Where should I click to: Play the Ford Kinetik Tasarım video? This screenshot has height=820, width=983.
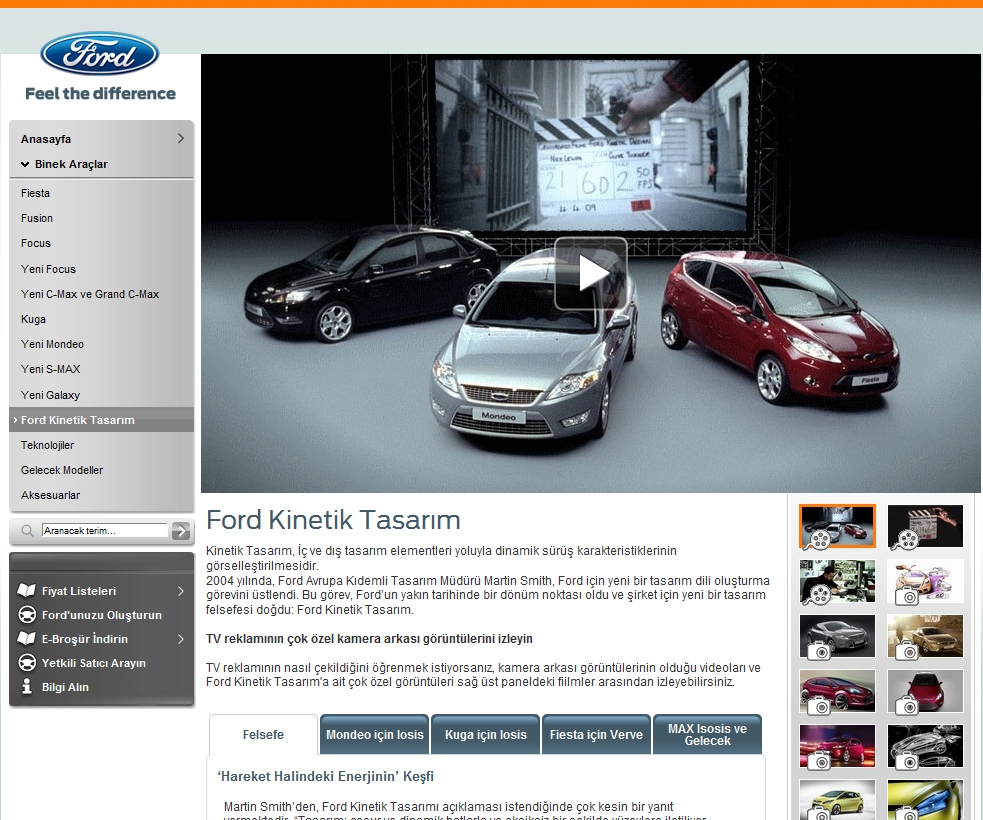591,273
